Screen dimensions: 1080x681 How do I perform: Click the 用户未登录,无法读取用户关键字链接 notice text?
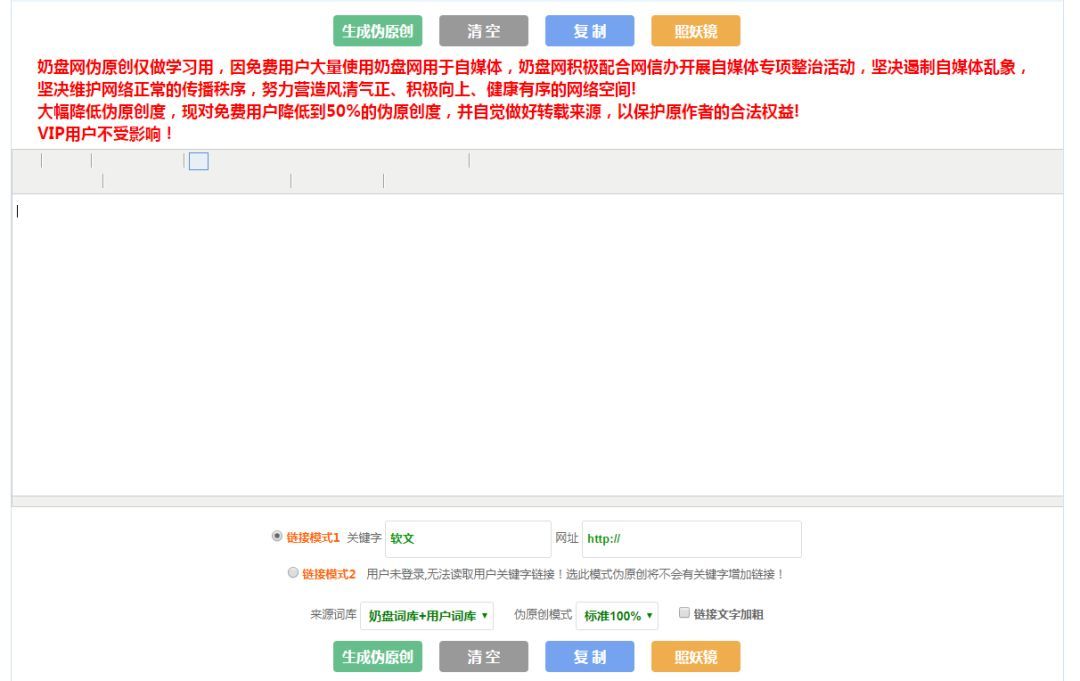[575, 574]
